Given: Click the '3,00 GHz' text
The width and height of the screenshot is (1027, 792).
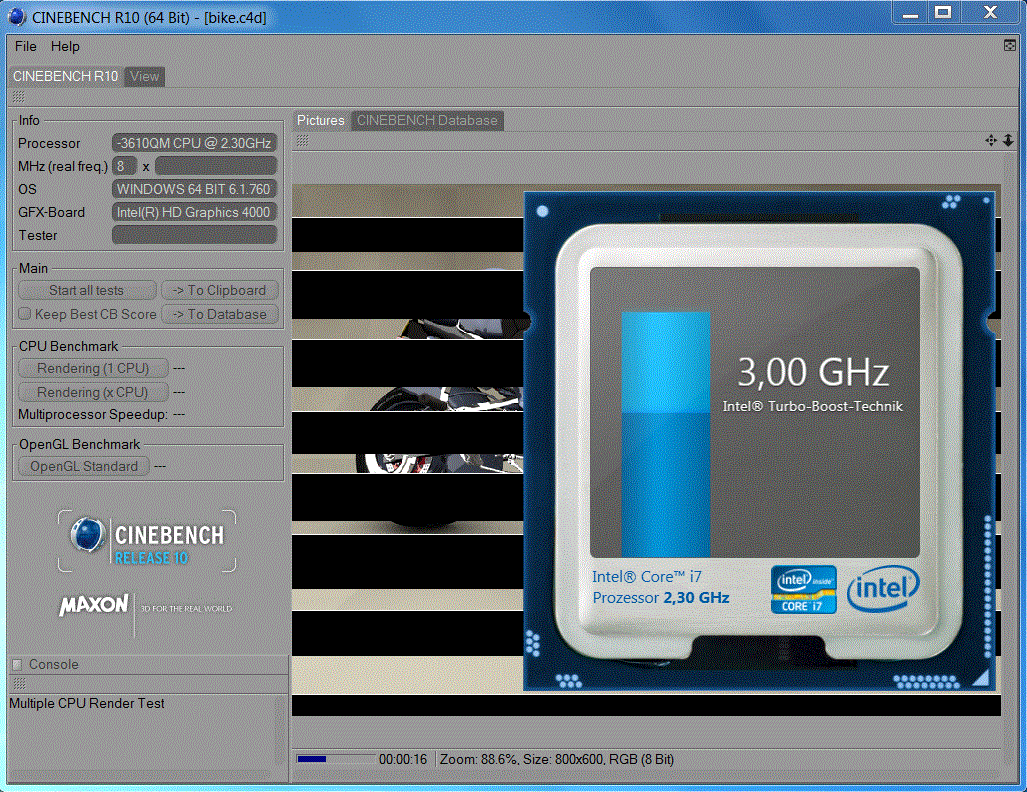Looking at the screenshot, I should [813, 372].
